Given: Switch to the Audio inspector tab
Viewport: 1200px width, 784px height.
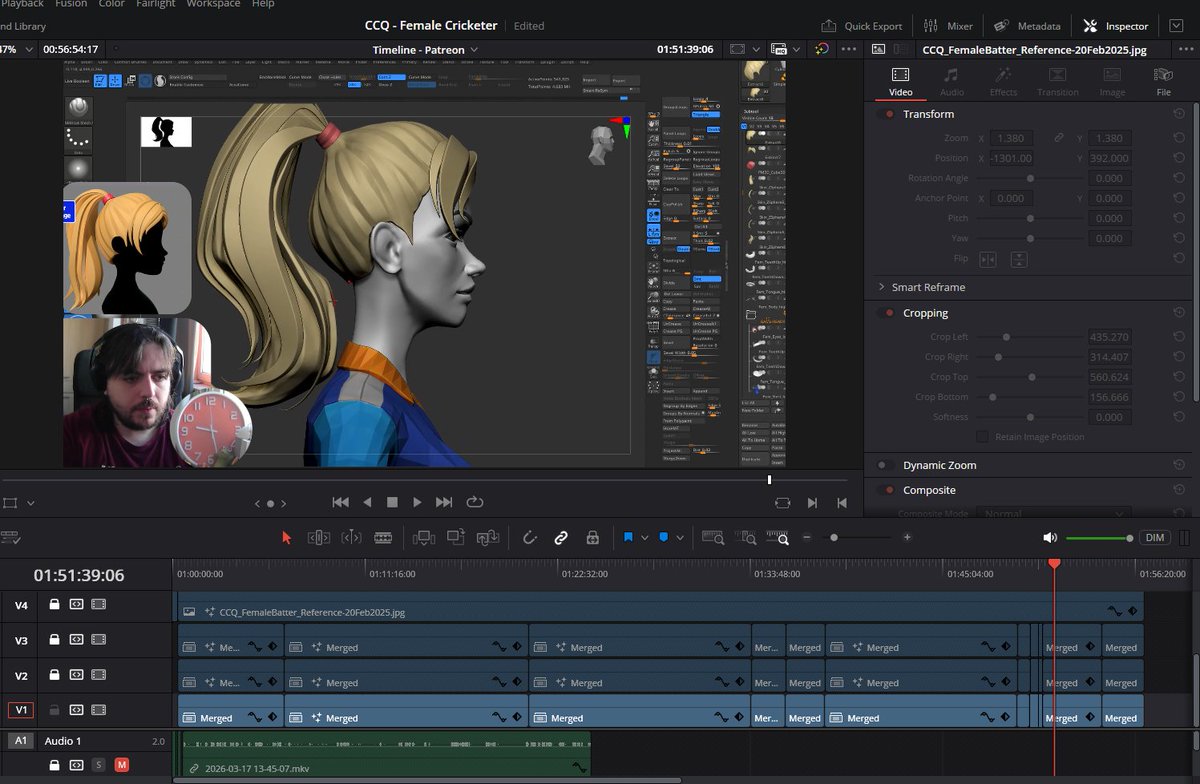Looking at the screenshot, I should (951, 81).
